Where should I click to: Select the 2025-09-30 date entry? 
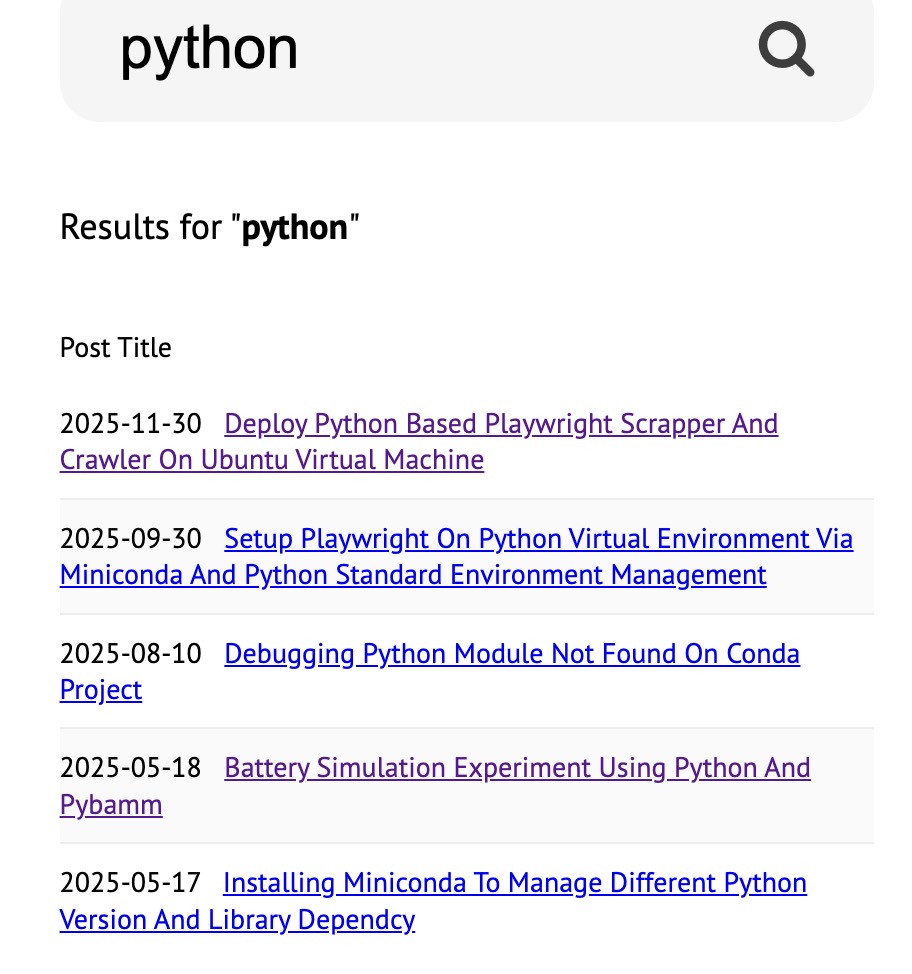coord(130,539)
